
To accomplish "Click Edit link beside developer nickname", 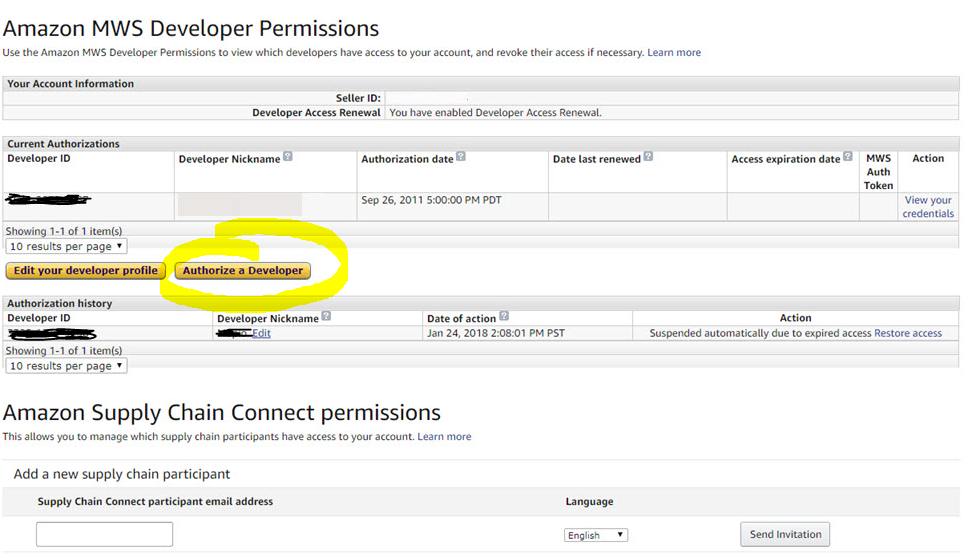I will (x=261, y=333).
